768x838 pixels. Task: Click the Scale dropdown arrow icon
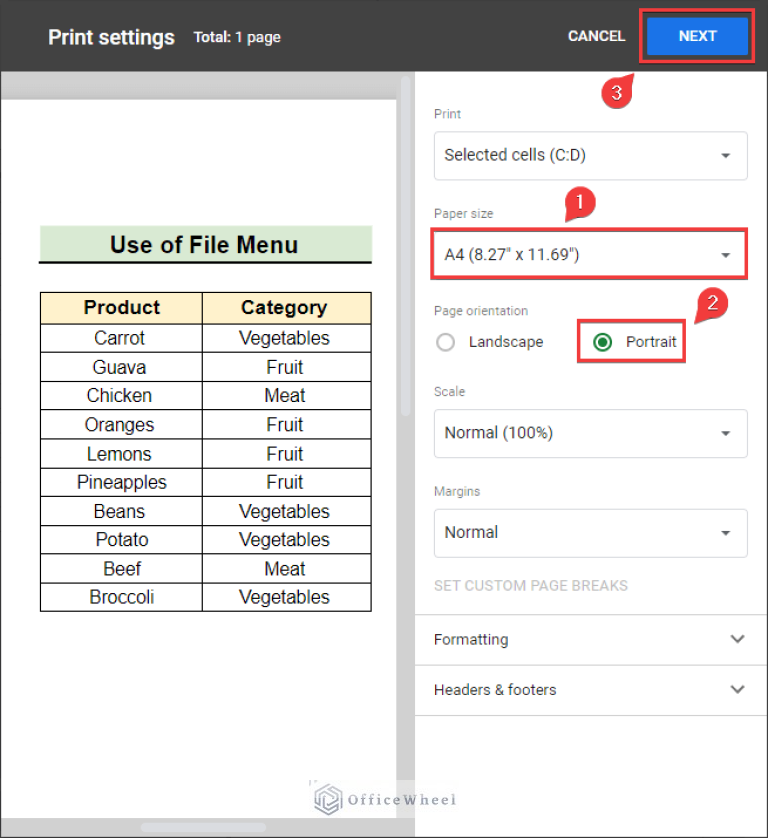(726, 434)
